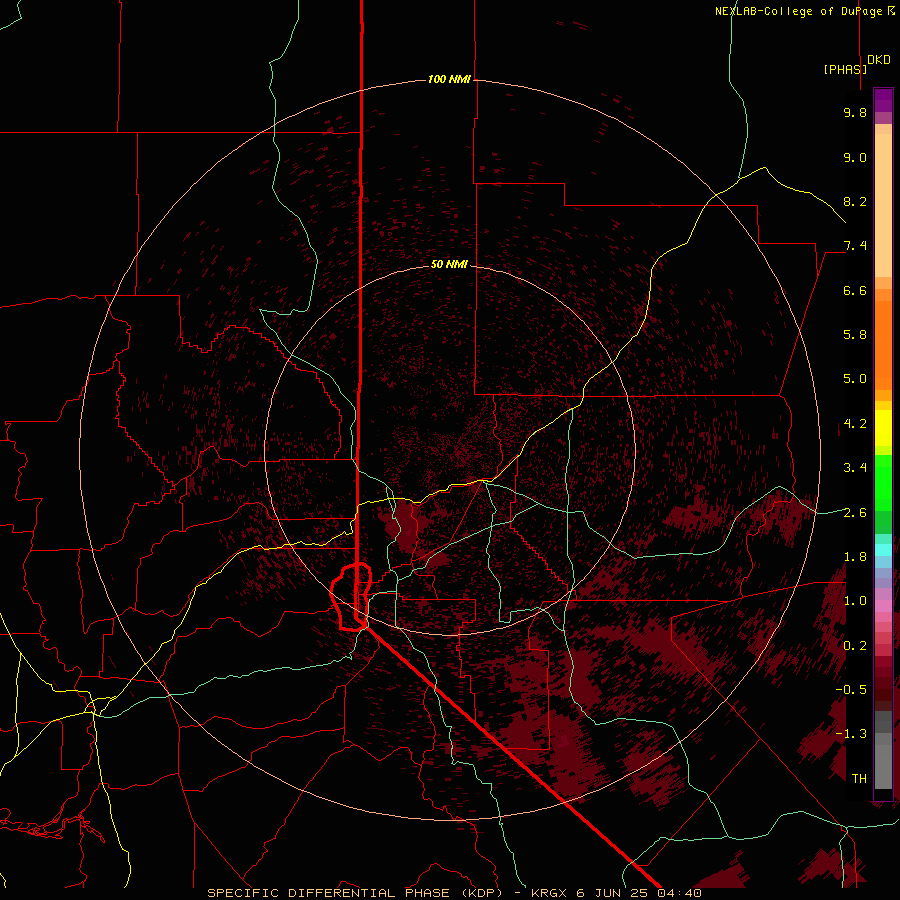This screenshot has width=900, height=900.
Task: Click the KRGX radar site identifier
Action: (x=551, y=893)
